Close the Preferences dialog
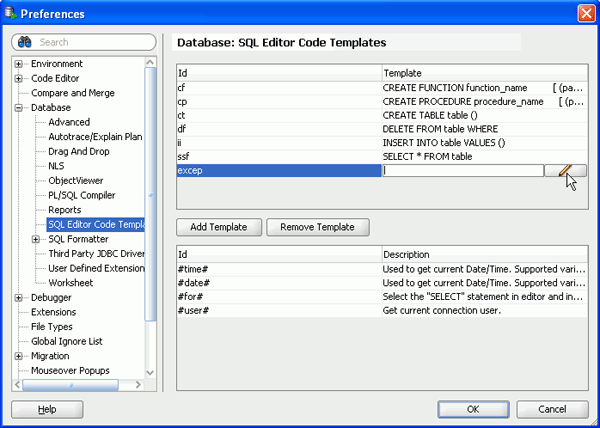Viewport: 600px width, 428px height. click(x=586, y=14)
